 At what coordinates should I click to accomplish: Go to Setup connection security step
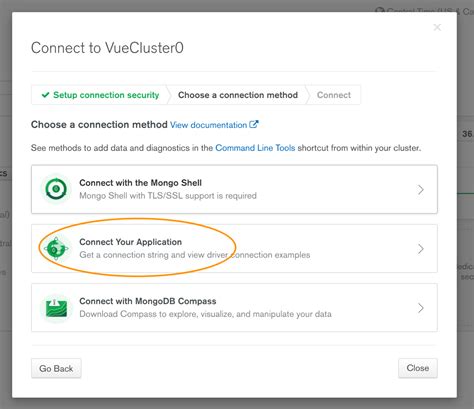click(x=100, y=95)
